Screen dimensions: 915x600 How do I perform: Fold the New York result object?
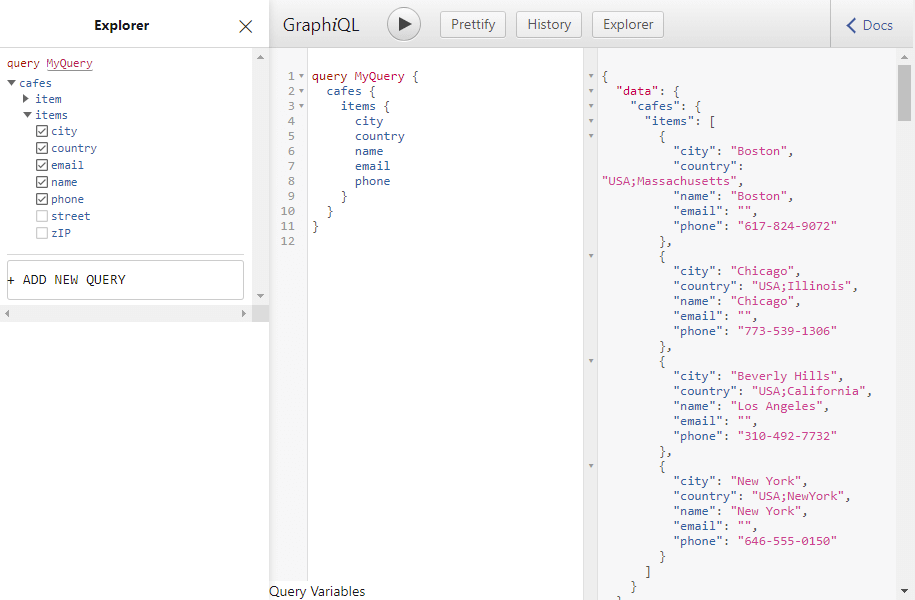click(591, 466)
